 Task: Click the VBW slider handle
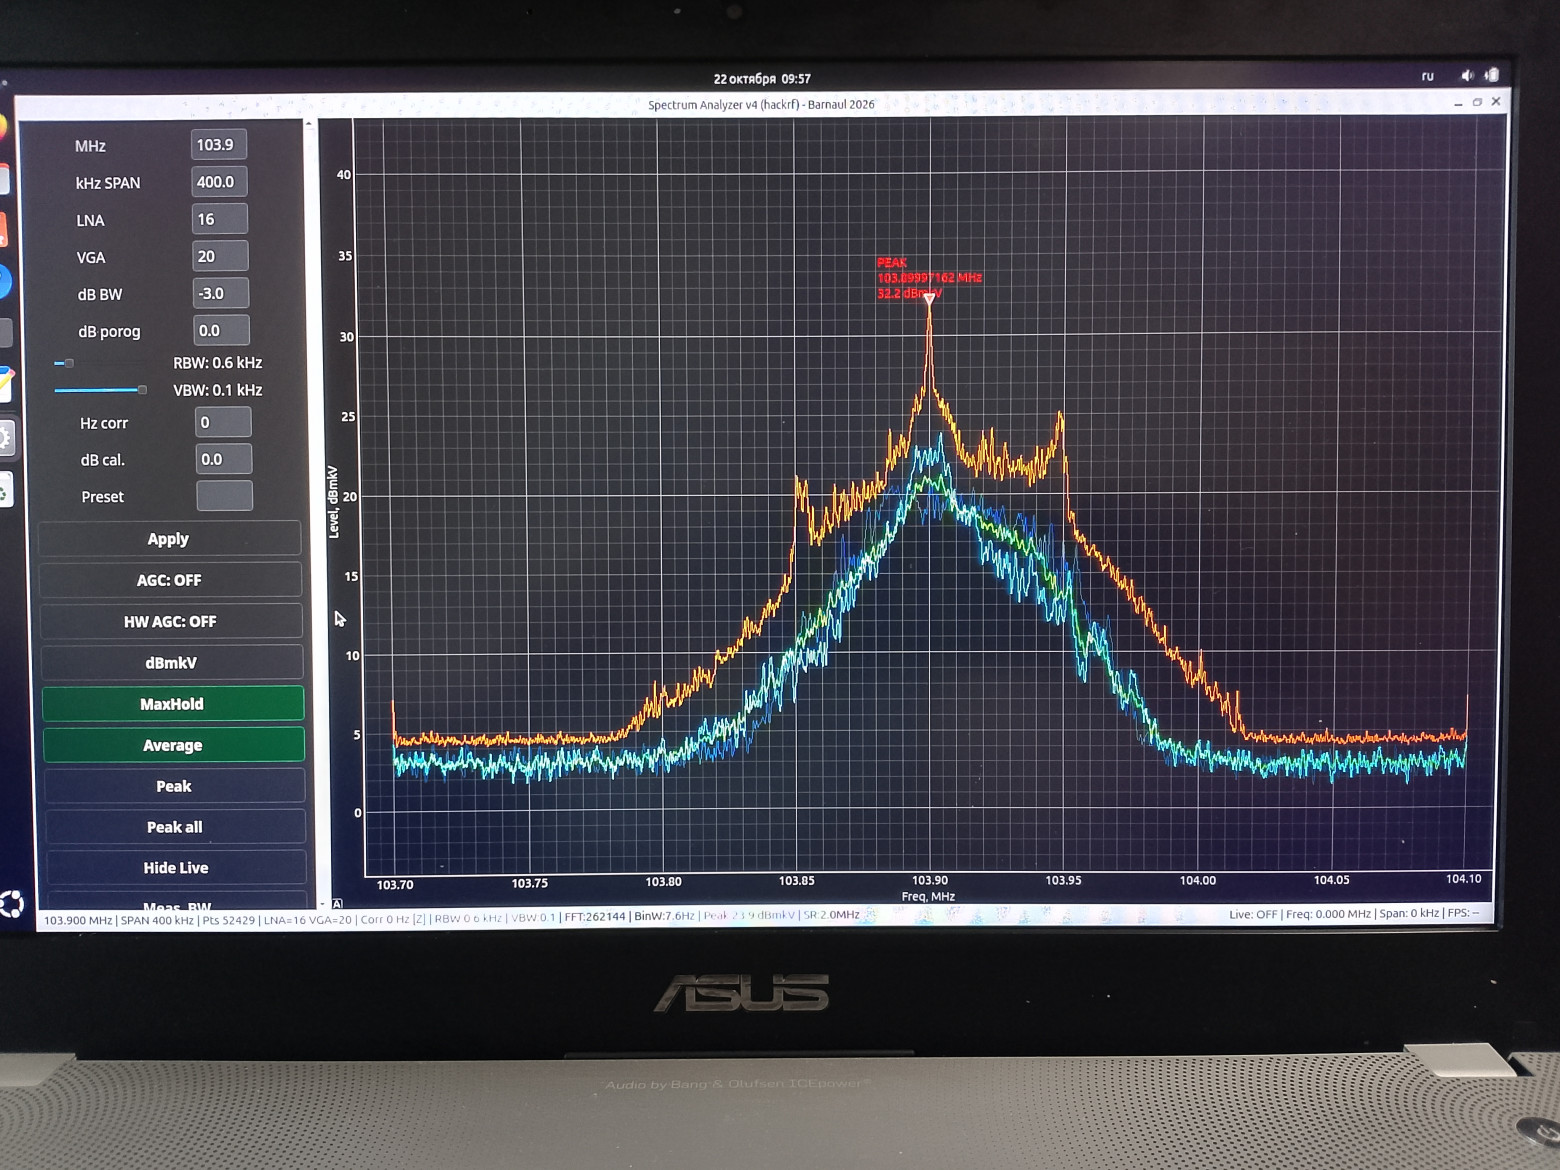point(142,390)
